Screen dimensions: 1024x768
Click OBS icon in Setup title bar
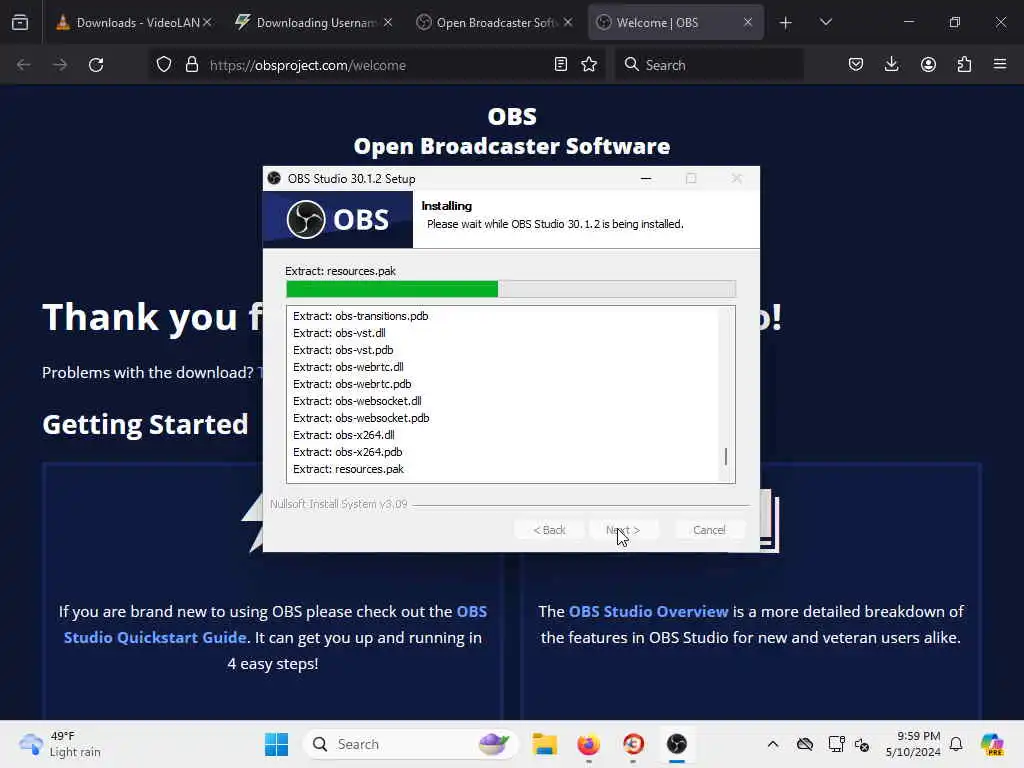274,178
